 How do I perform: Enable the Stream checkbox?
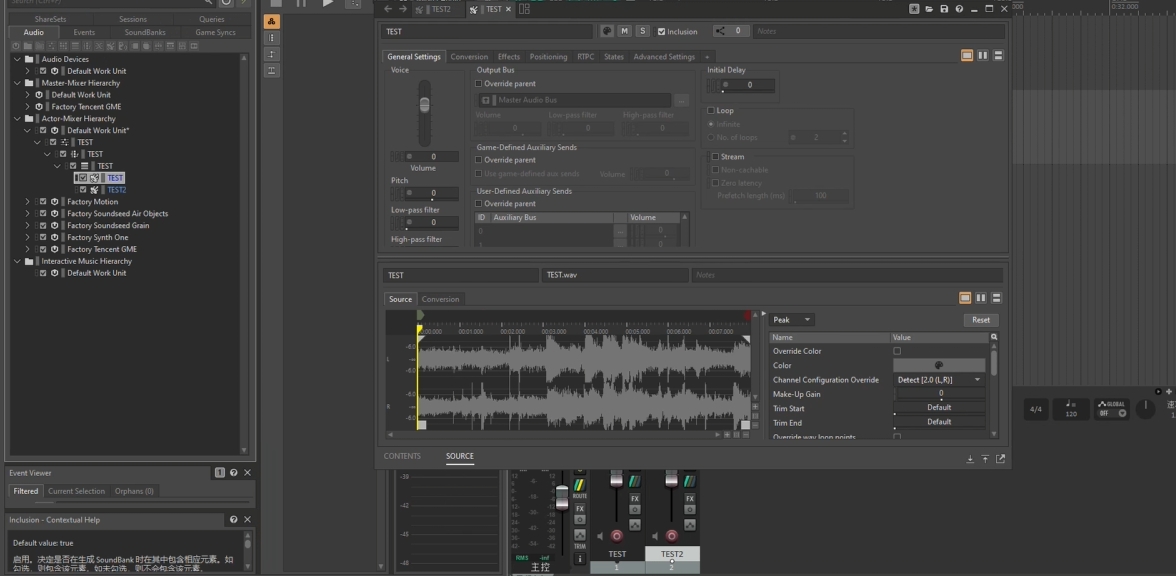tap(715, 157)
